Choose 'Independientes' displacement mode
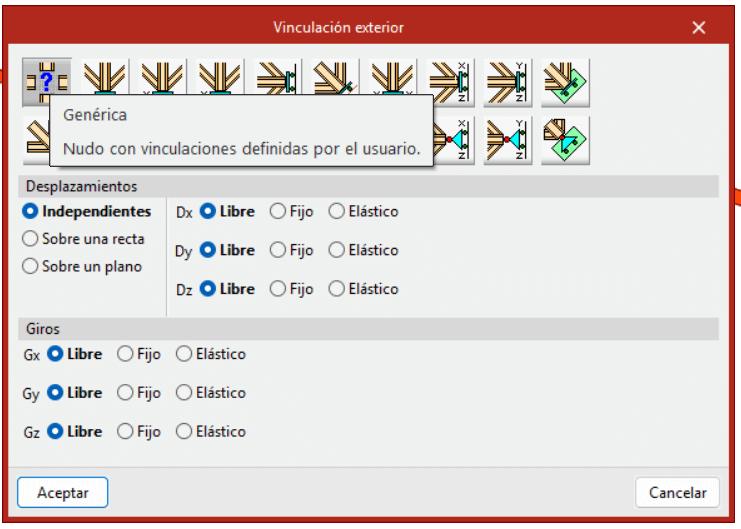The height and width of the screenshot is (529, 741). point(30,212)
